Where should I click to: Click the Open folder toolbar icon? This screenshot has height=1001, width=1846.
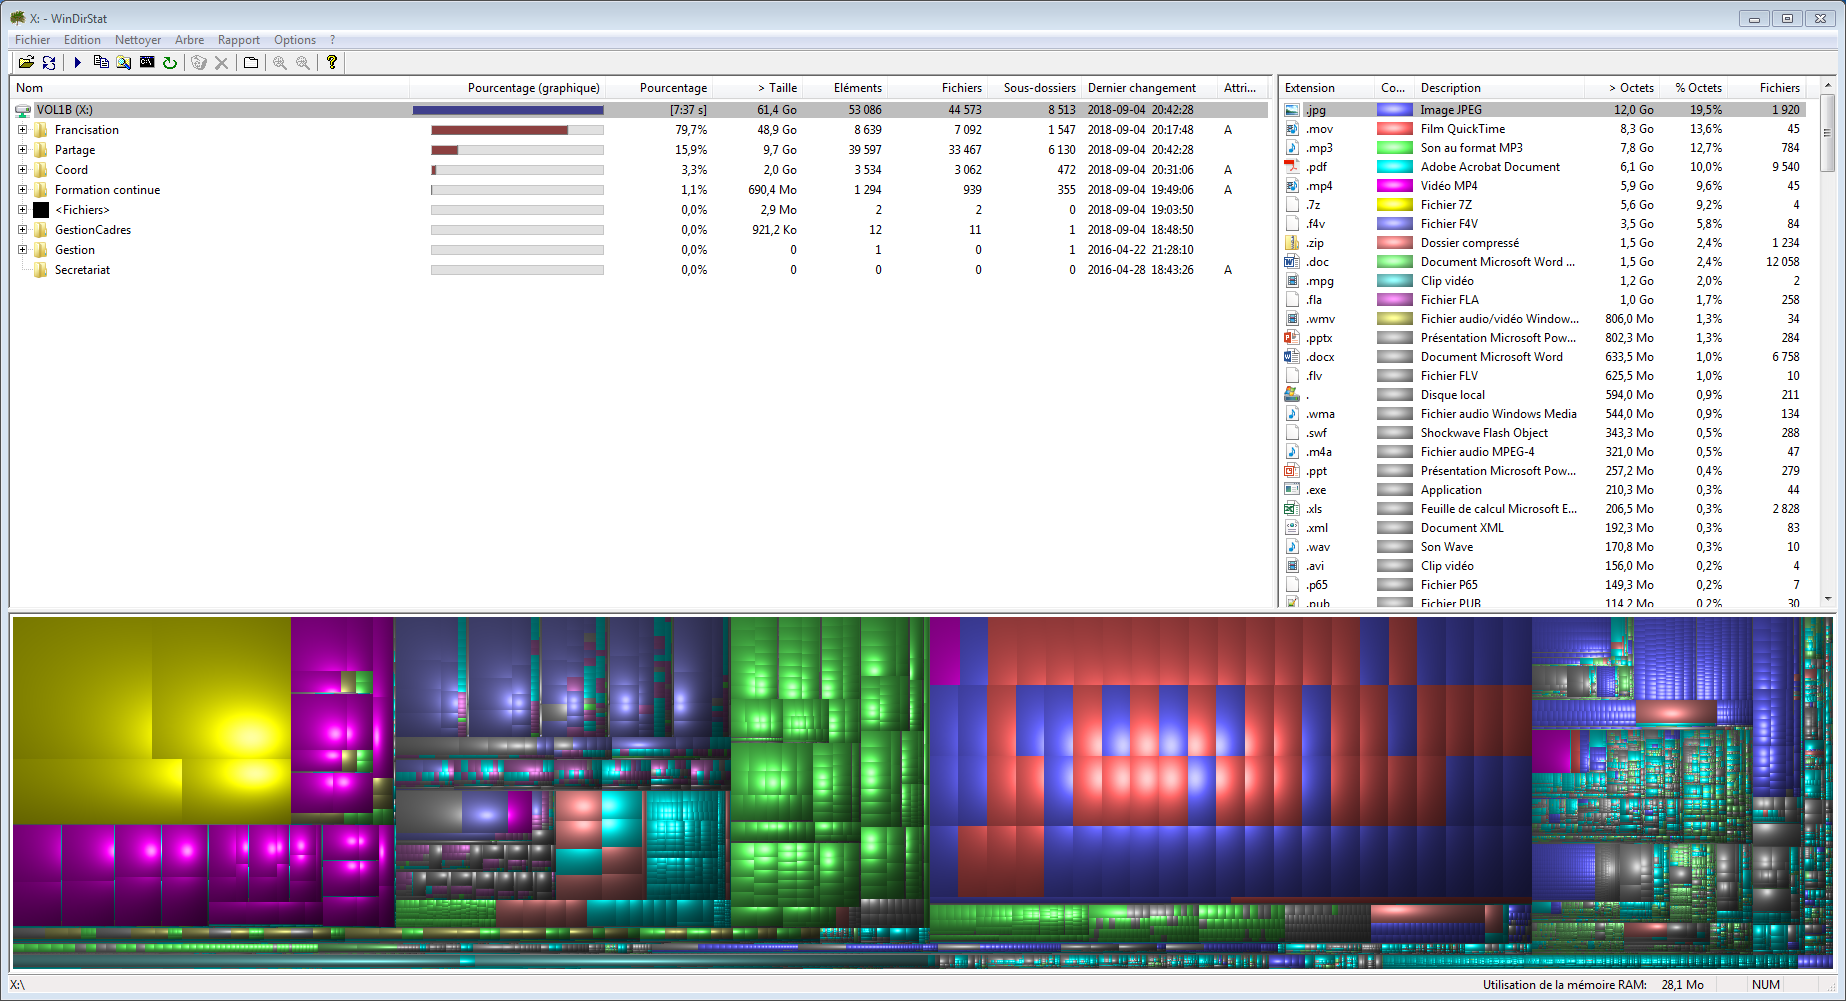click(x=26, y=62)
